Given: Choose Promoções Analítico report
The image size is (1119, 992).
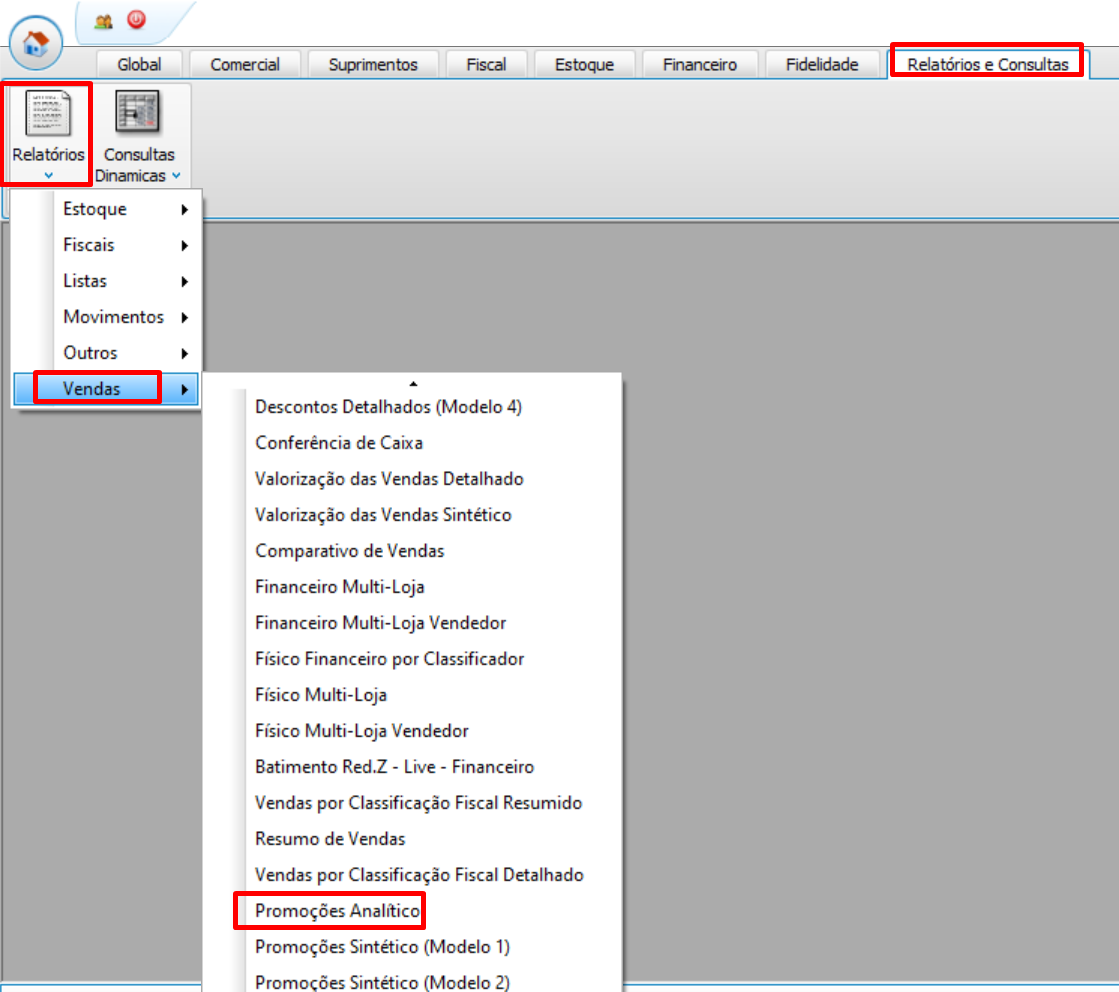Looking at the screenshot, I should pyautogui.click(x=338, y=911).
